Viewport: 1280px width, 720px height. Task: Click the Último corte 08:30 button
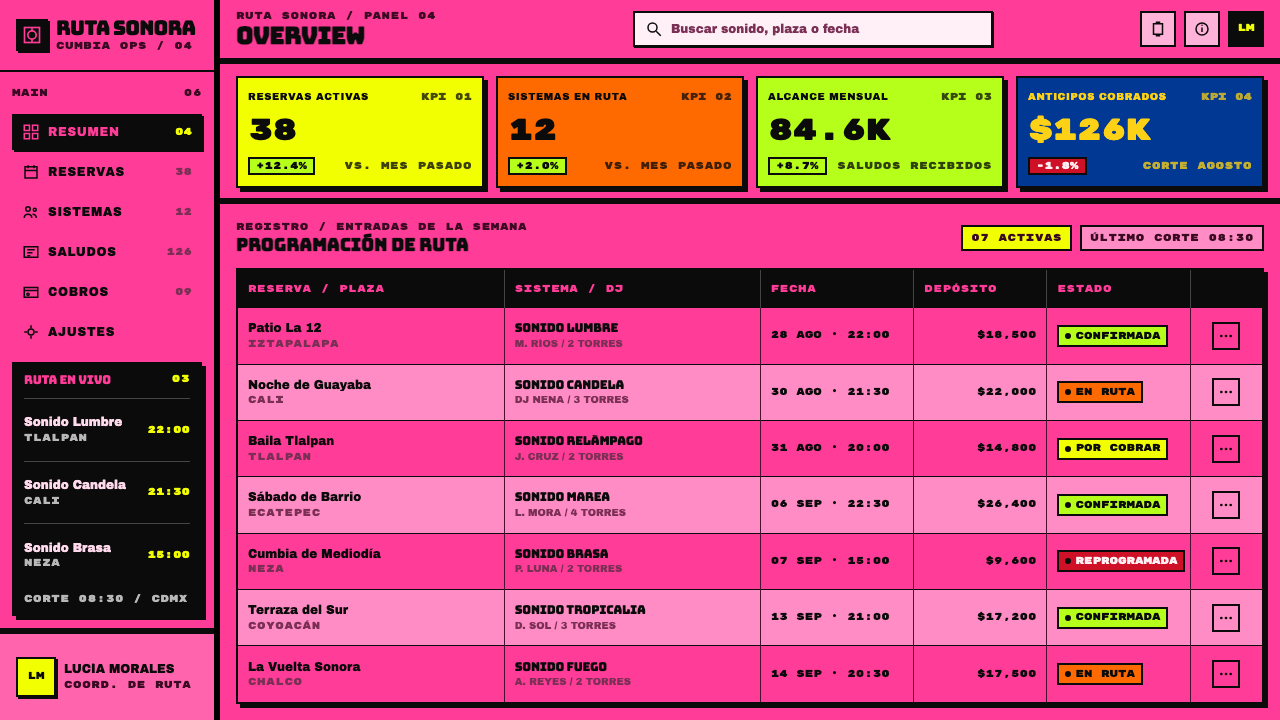pyautogui.click(x=1172, y=238)
